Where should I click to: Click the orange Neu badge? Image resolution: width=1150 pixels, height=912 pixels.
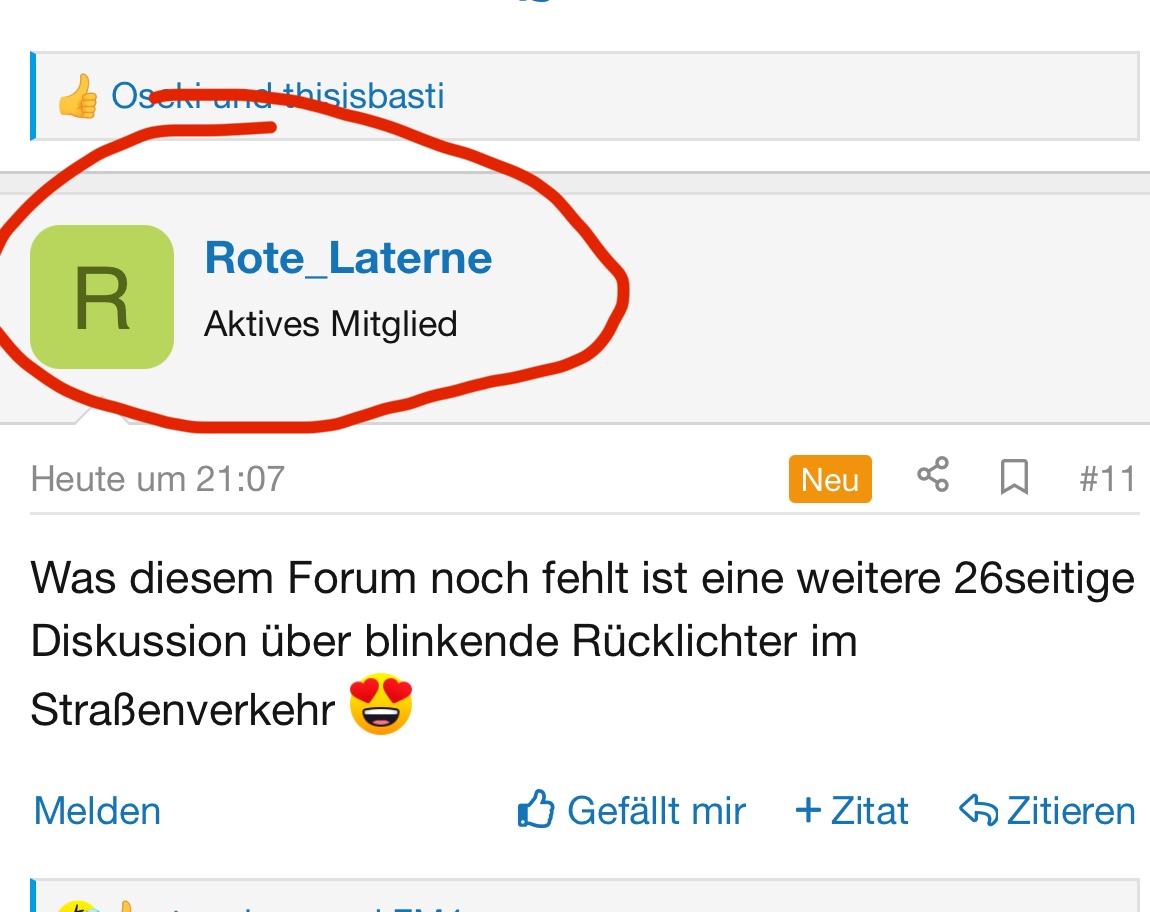point(830,479)
